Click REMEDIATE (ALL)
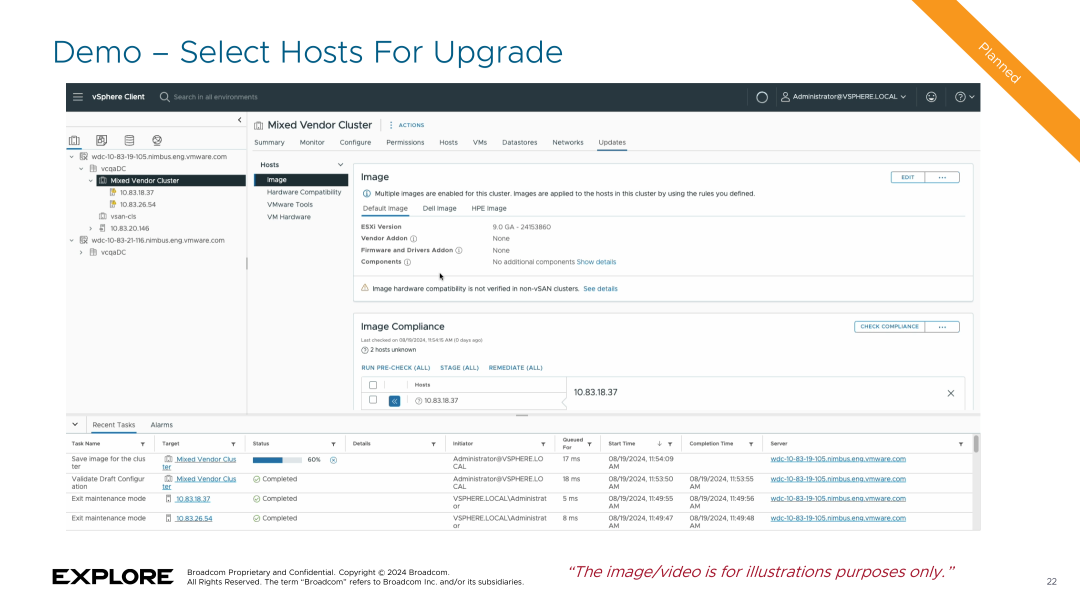Screen dimensions: 1080x608 [x=515, y=368]
